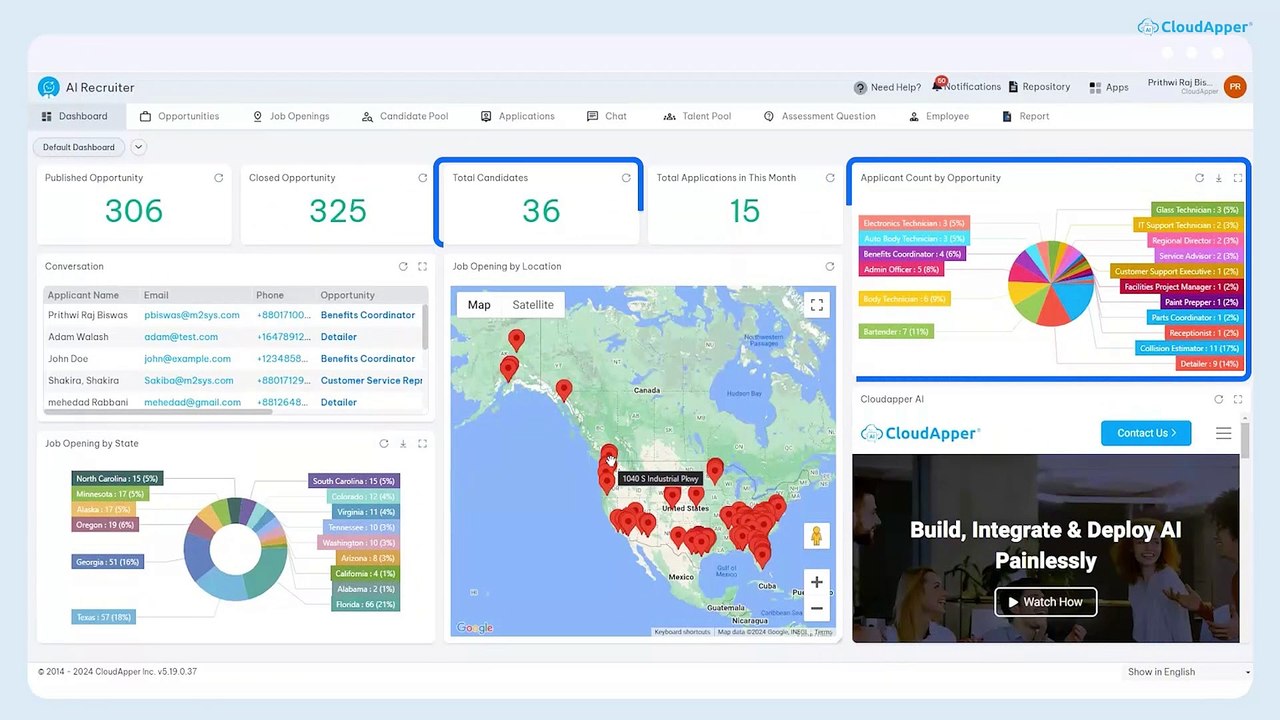Viewport: 1280px width, 720px height.
Task: Open the Report tab
Action: (x=1026, y=116)
